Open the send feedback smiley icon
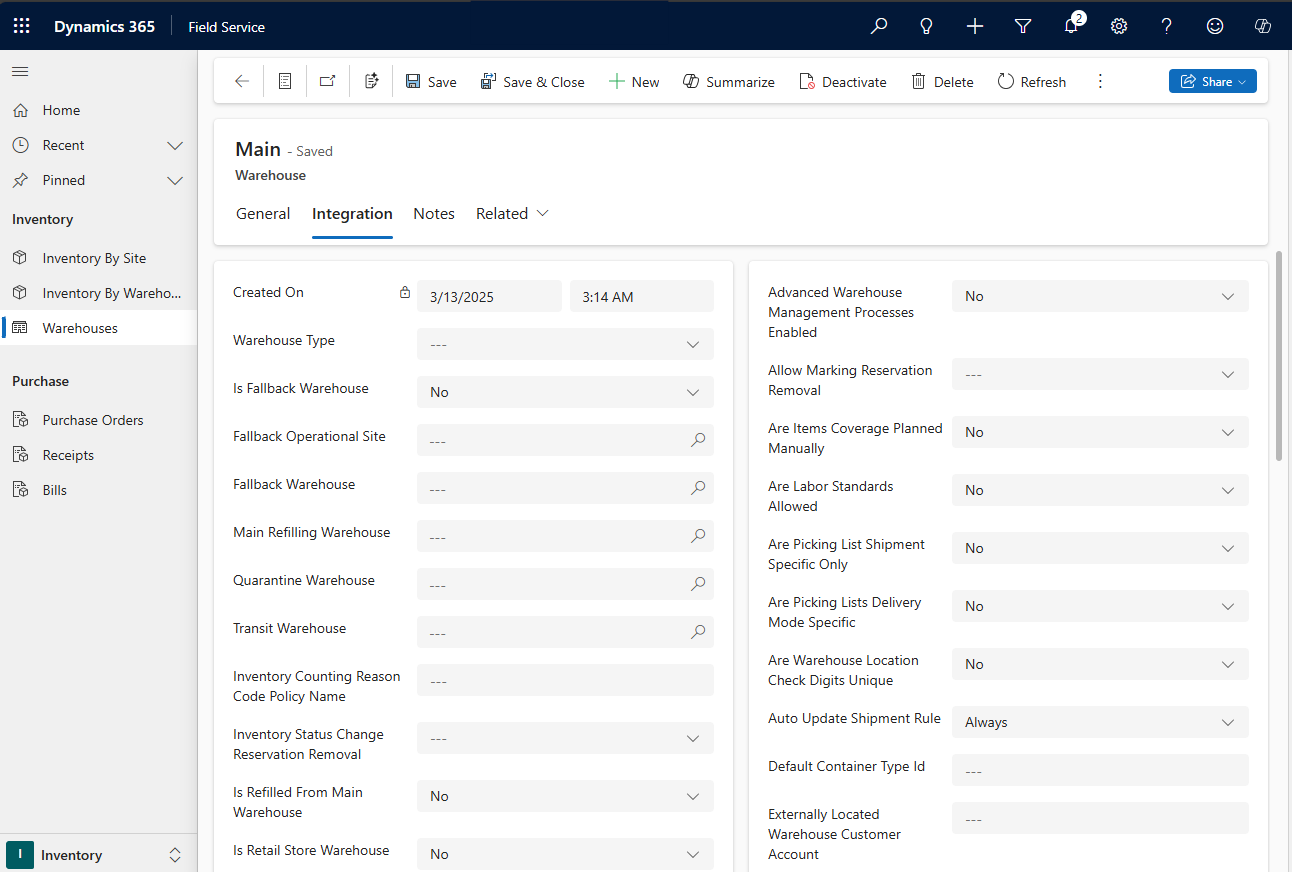Image resolution: width=1292 pixels, height=872 pixels. 1214,26
